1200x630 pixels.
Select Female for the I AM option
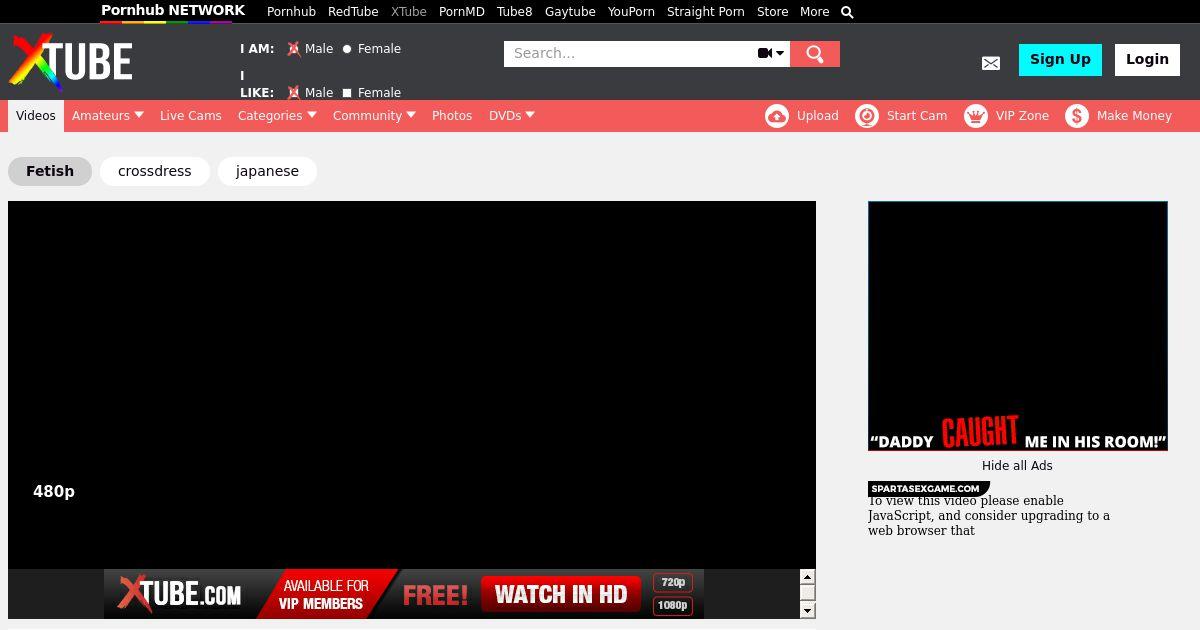pyautogui.click(x=347, y=49)
